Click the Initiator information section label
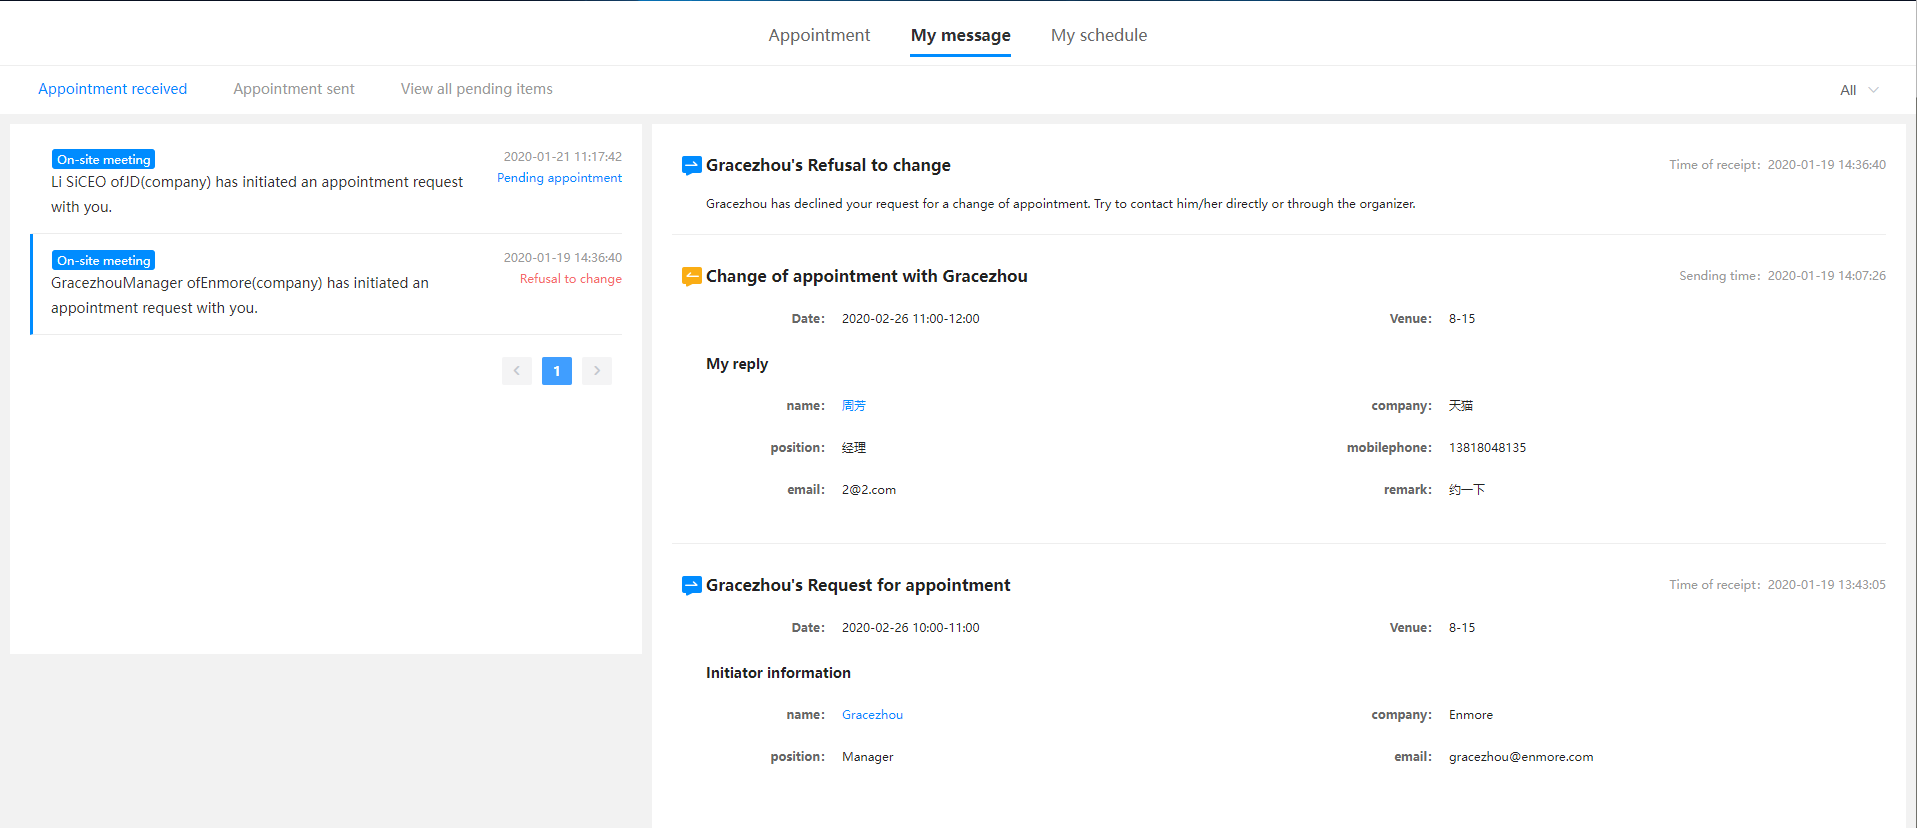The width and height of the screenshot is (1917, 828). 778,673
